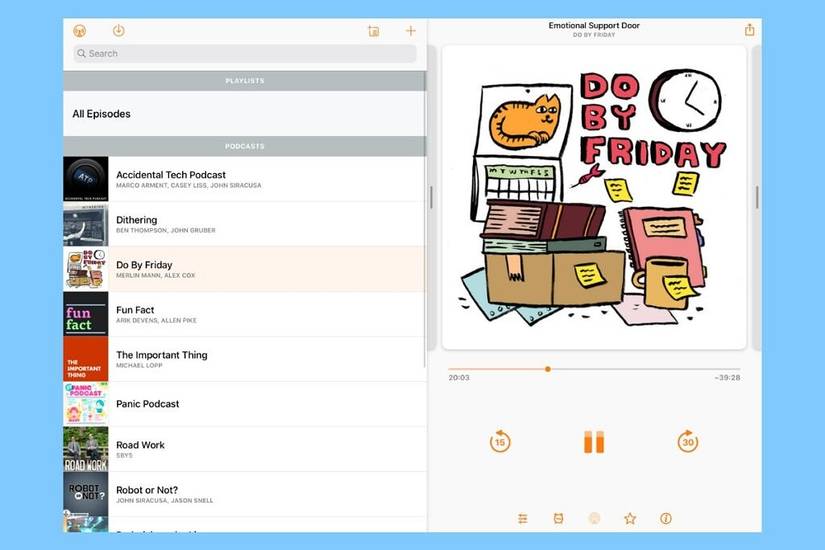This screenshot has height=550, width=825.
Task: Pause the playing episode
Action: tap(594, 442)
